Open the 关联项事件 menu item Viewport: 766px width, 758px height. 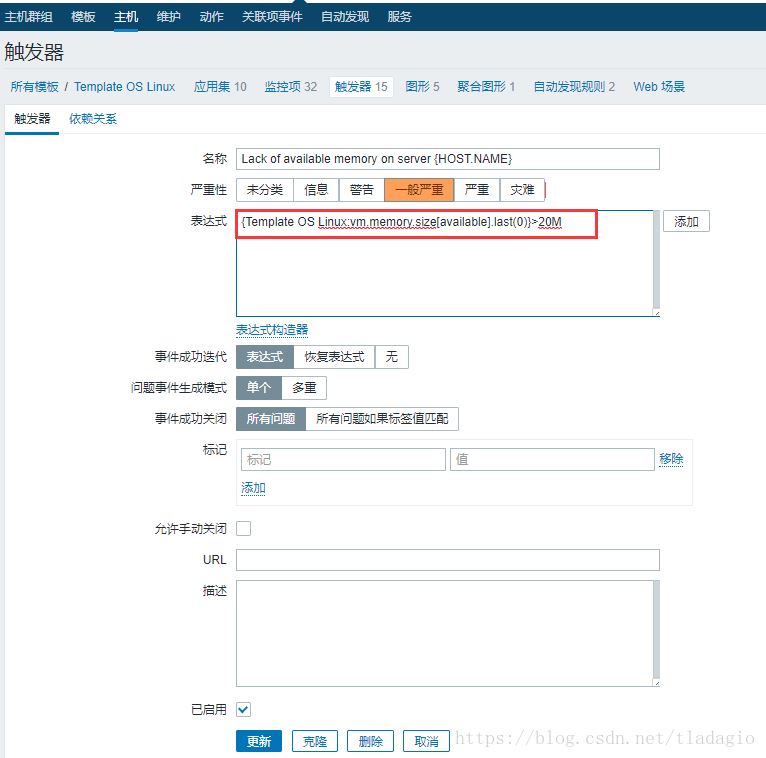[x=272, y=17]
